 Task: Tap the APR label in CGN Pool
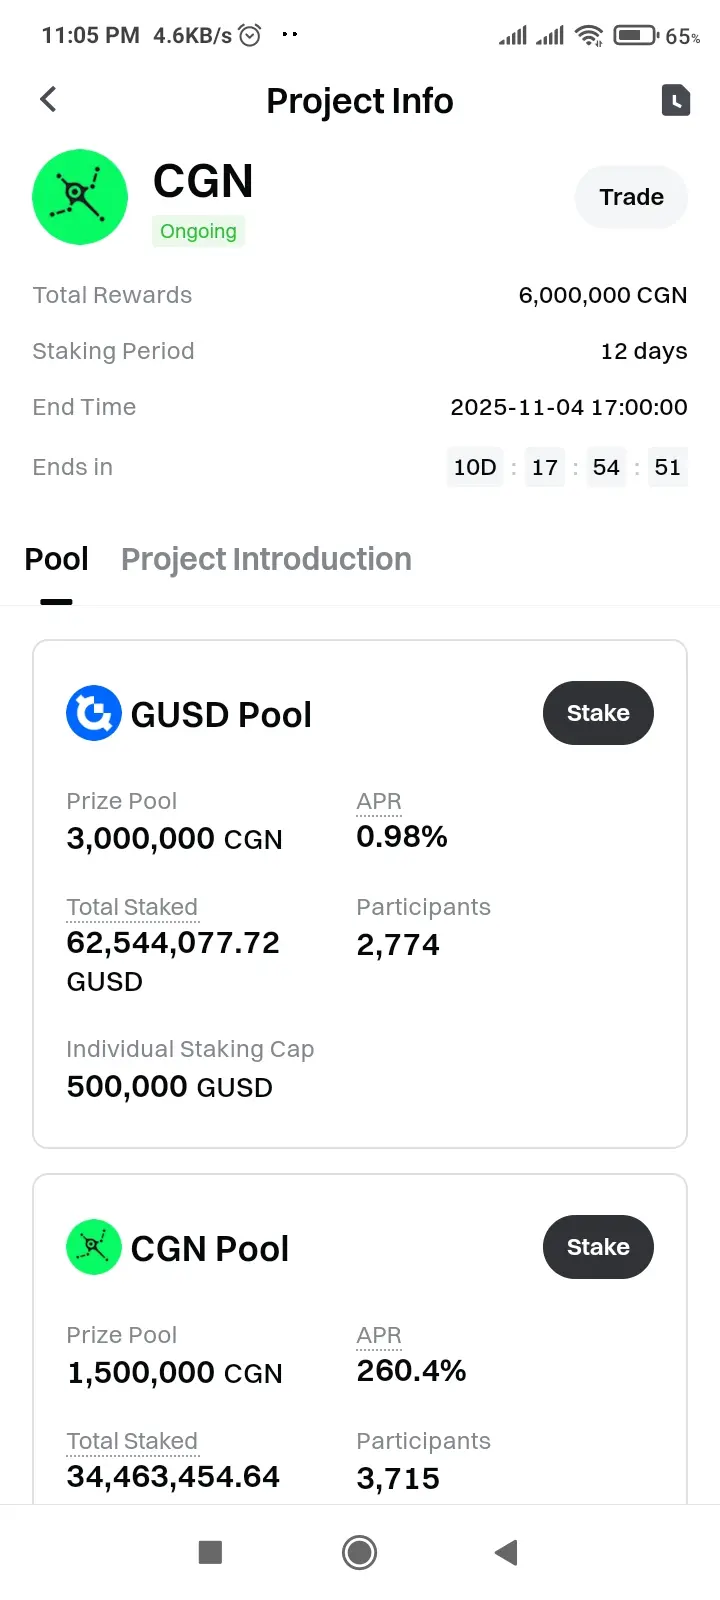(379, 1335)
